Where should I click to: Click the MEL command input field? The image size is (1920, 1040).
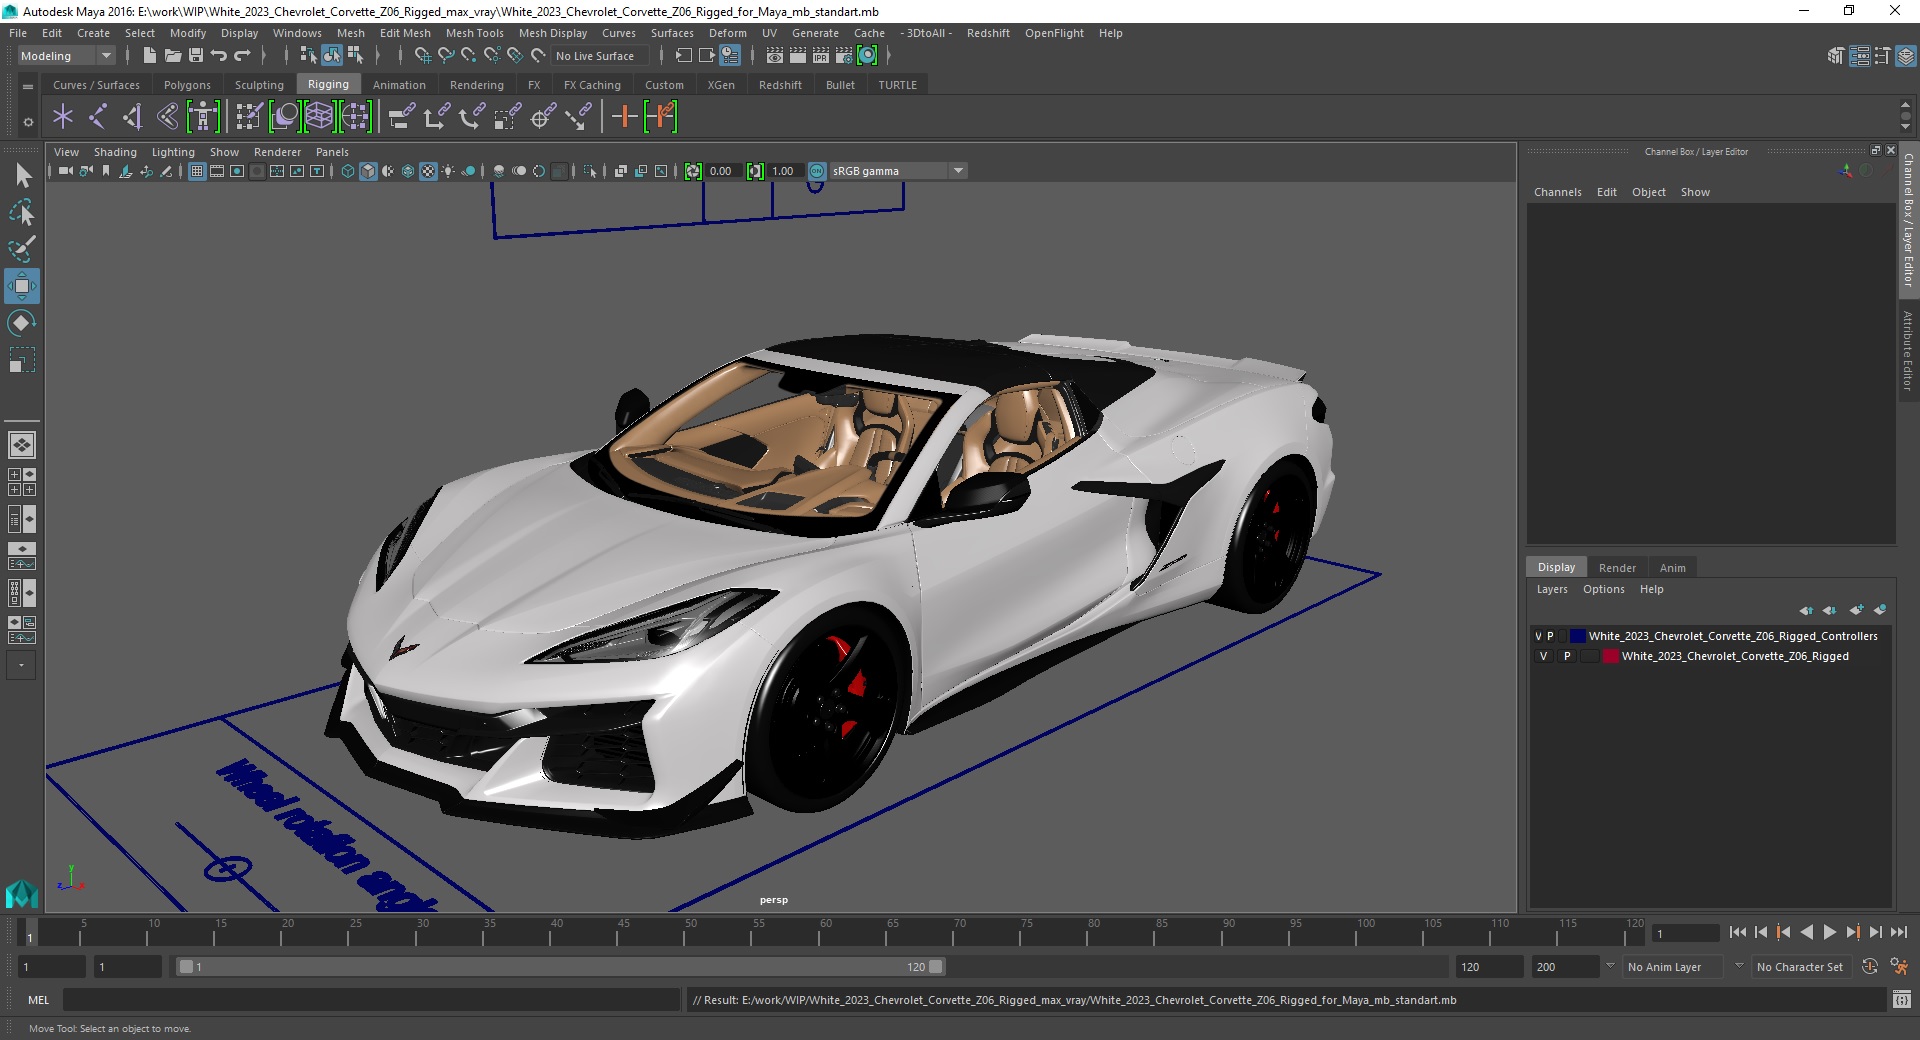pos(371,1000)
